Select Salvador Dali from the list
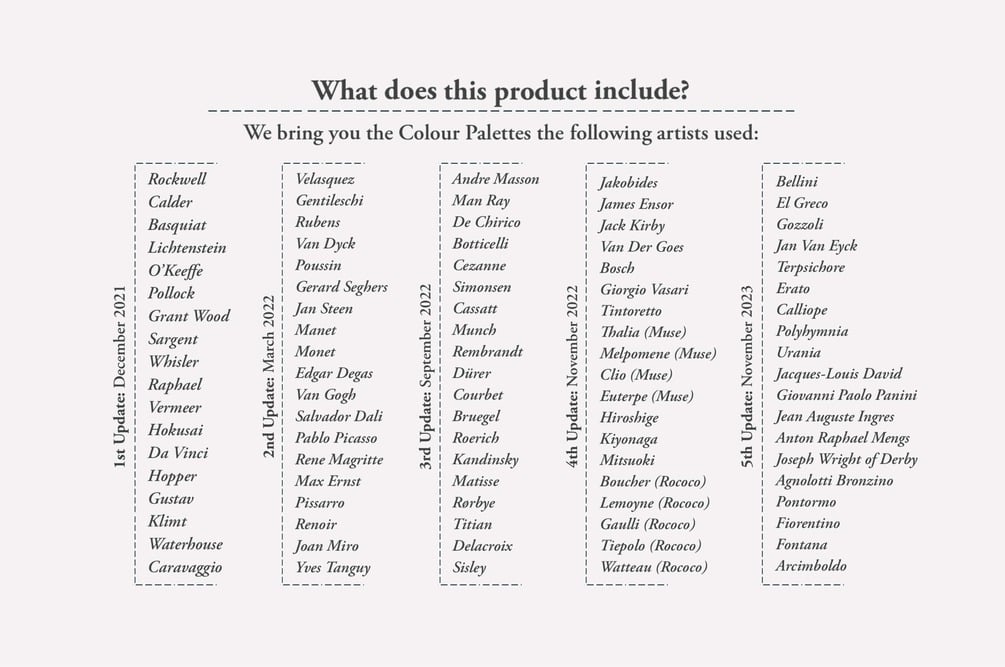The height and width of the screenshot is (667, 1005). 338,416
